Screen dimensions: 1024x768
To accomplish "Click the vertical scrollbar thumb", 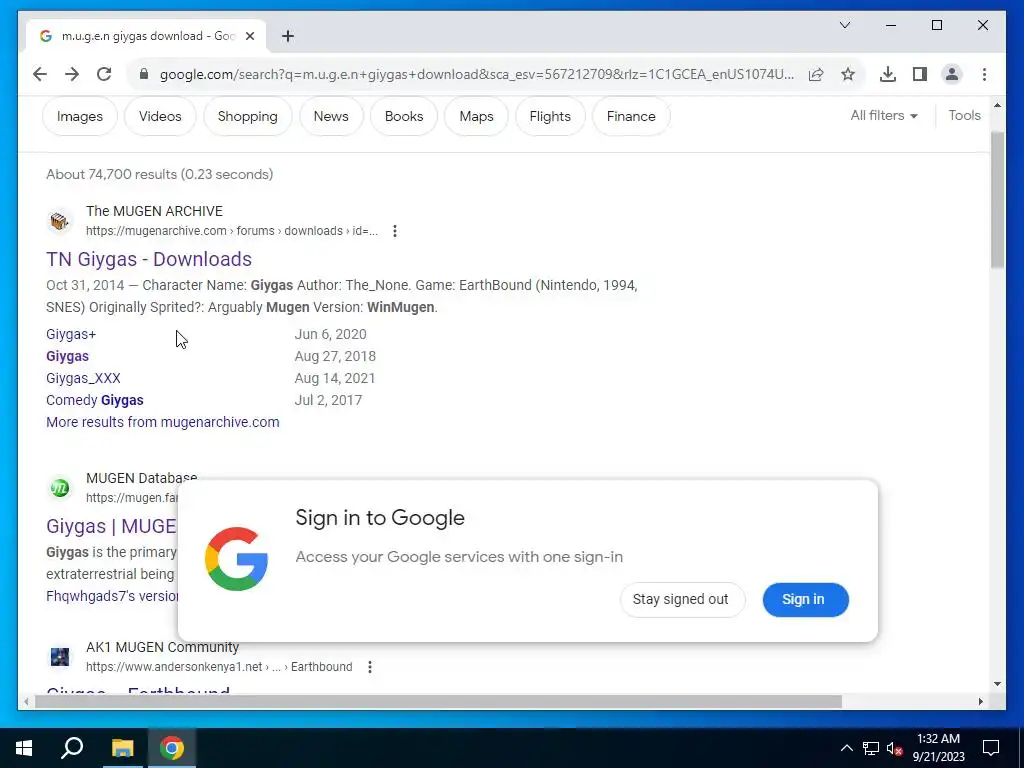I will 997,199.
